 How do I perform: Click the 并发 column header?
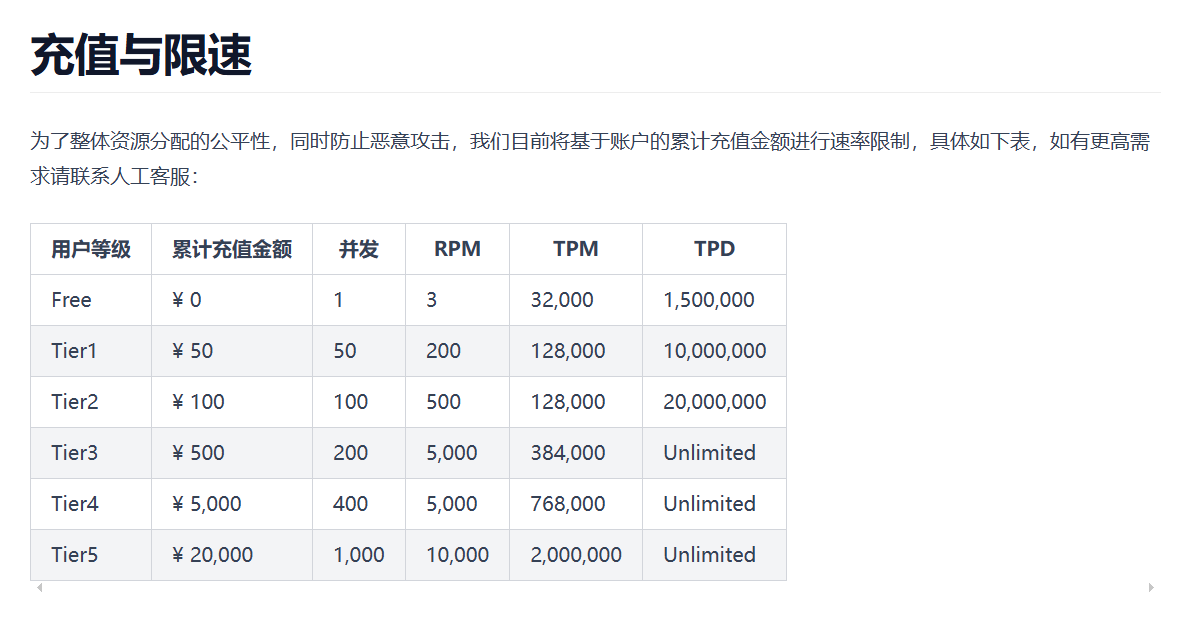click(359, 249)
